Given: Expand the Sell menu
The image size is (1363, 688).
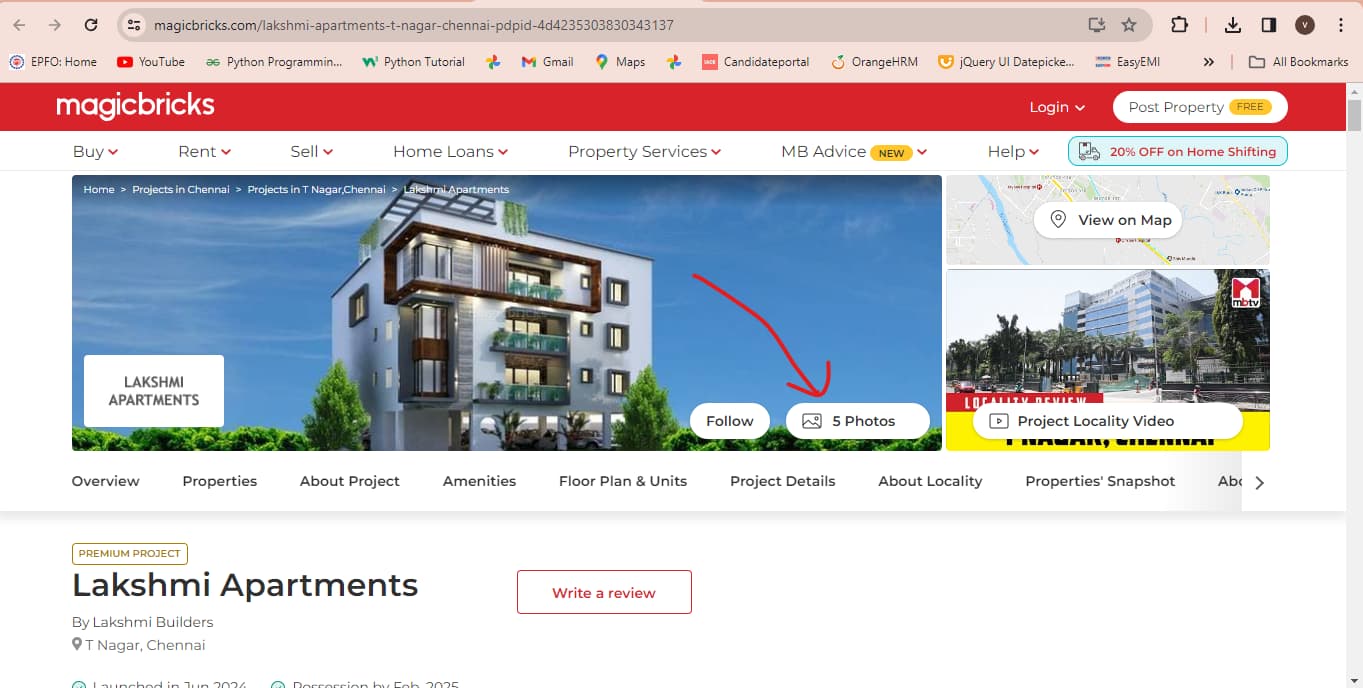Looking at the screenshot, I should pos(311,151).
